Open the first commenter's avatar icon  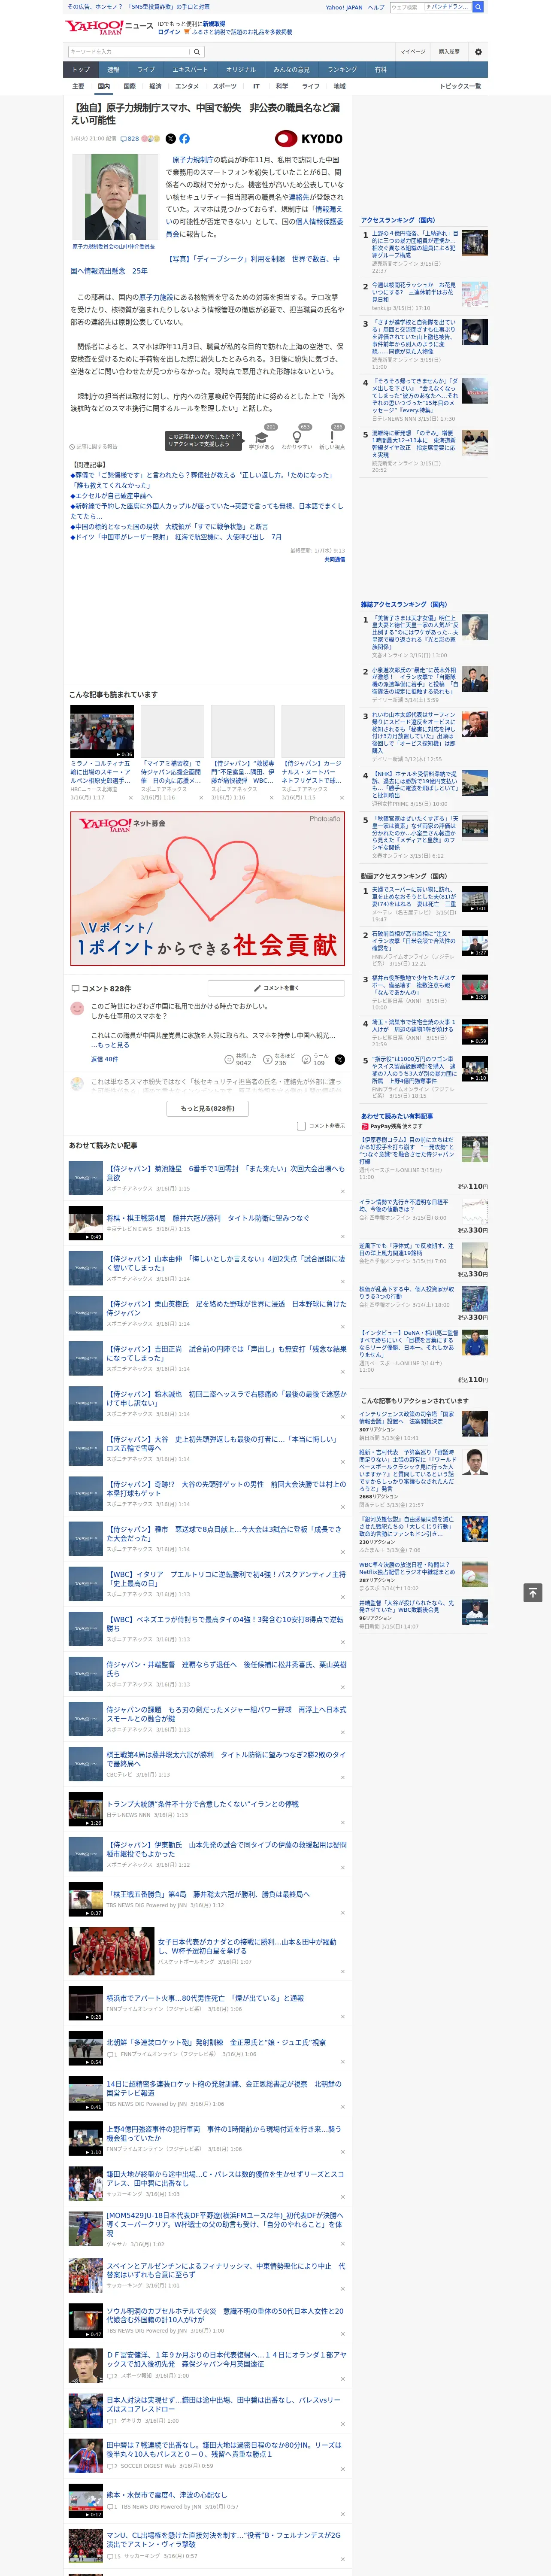pyautogui.click(x=77, y=1008)
